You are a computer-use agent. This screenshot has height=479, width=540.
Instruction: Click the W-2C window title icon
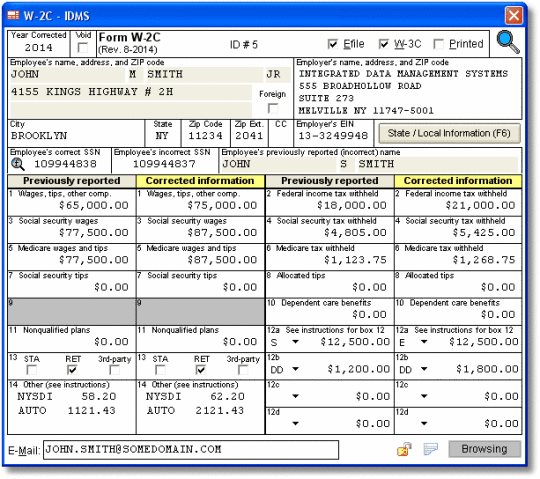(13, 15)
